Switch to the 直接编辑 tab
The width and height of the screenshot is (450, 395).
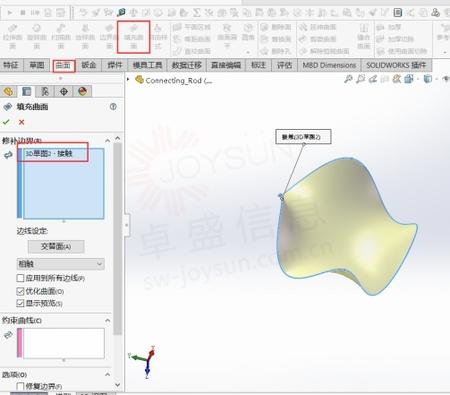point(226,65)
